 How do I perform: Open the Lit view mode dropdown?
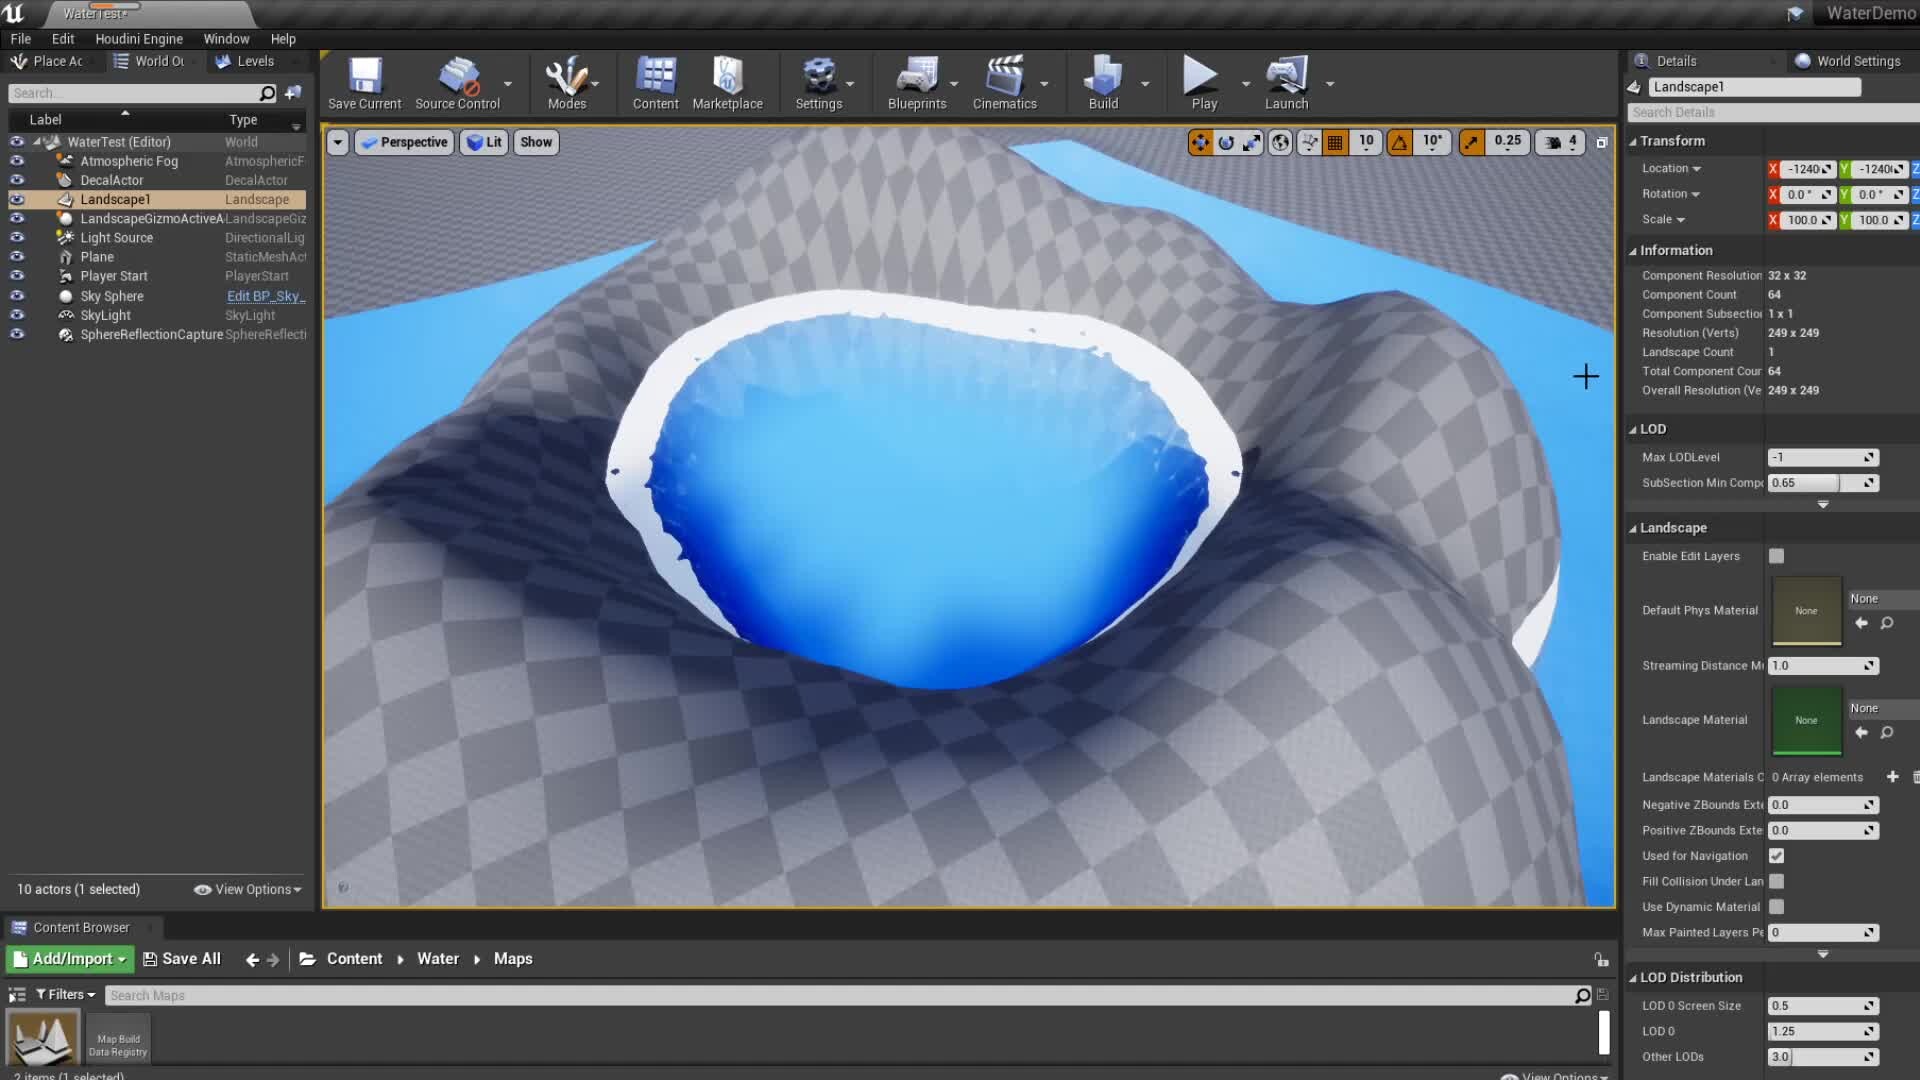(485, 142)
